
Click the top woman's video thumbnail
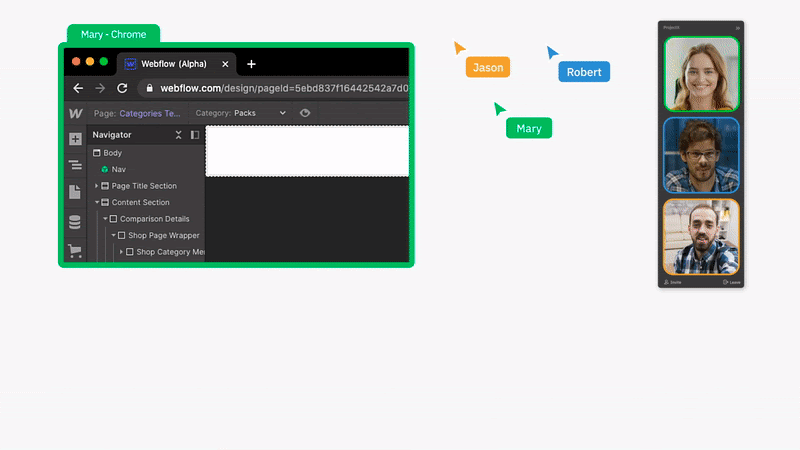tap(701, 75)
